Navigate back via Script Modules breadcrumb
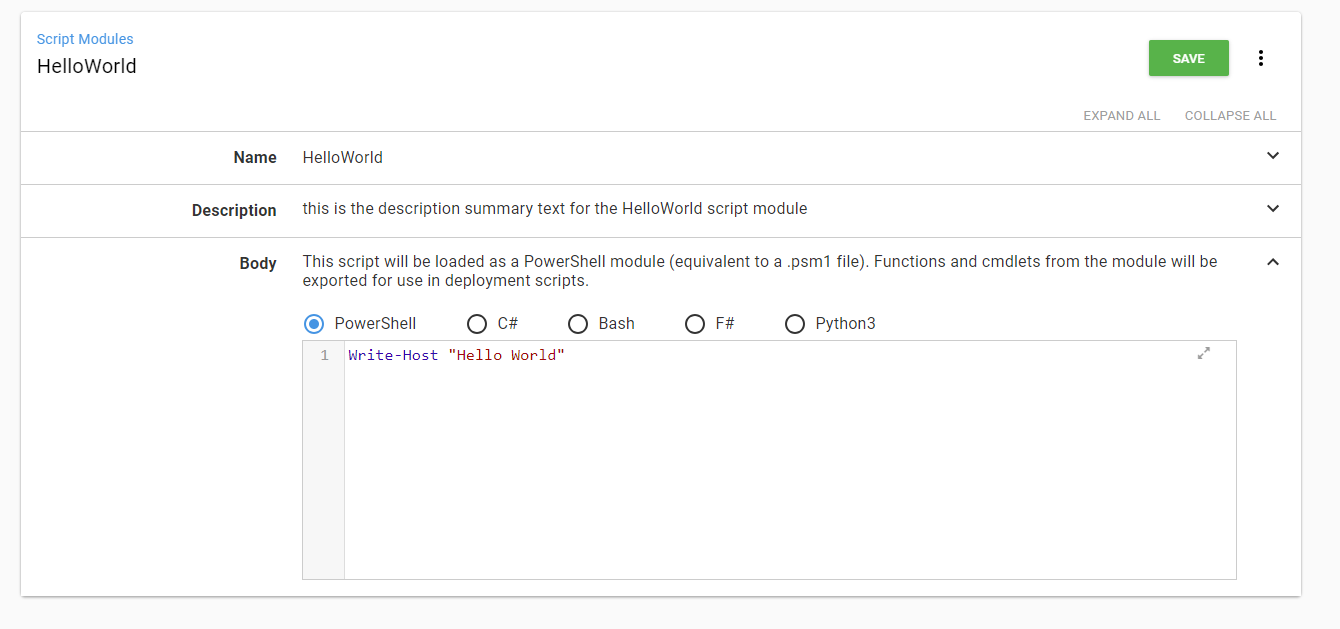Screen dimensions: 1340x629 (x=85, y=39)
